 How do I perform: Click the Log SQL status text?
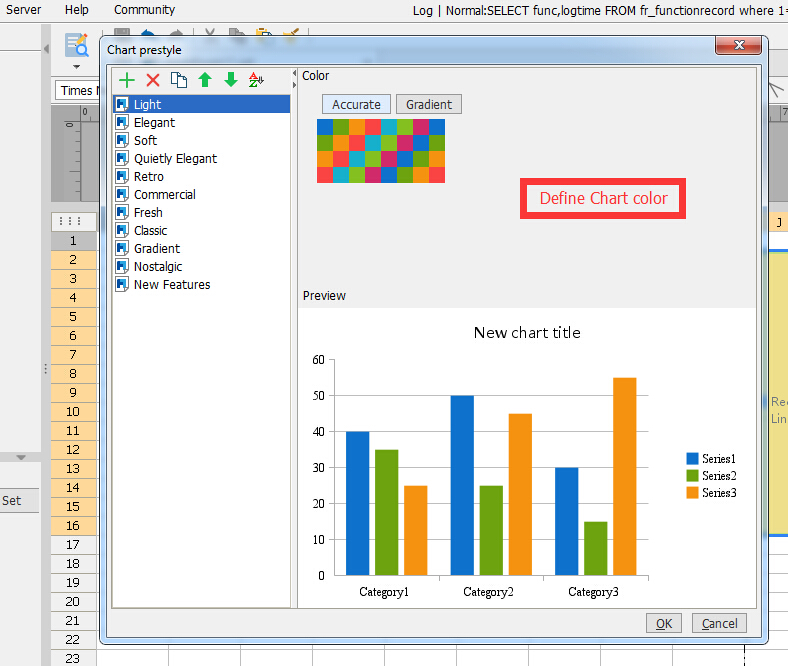[x=600, y=10]
